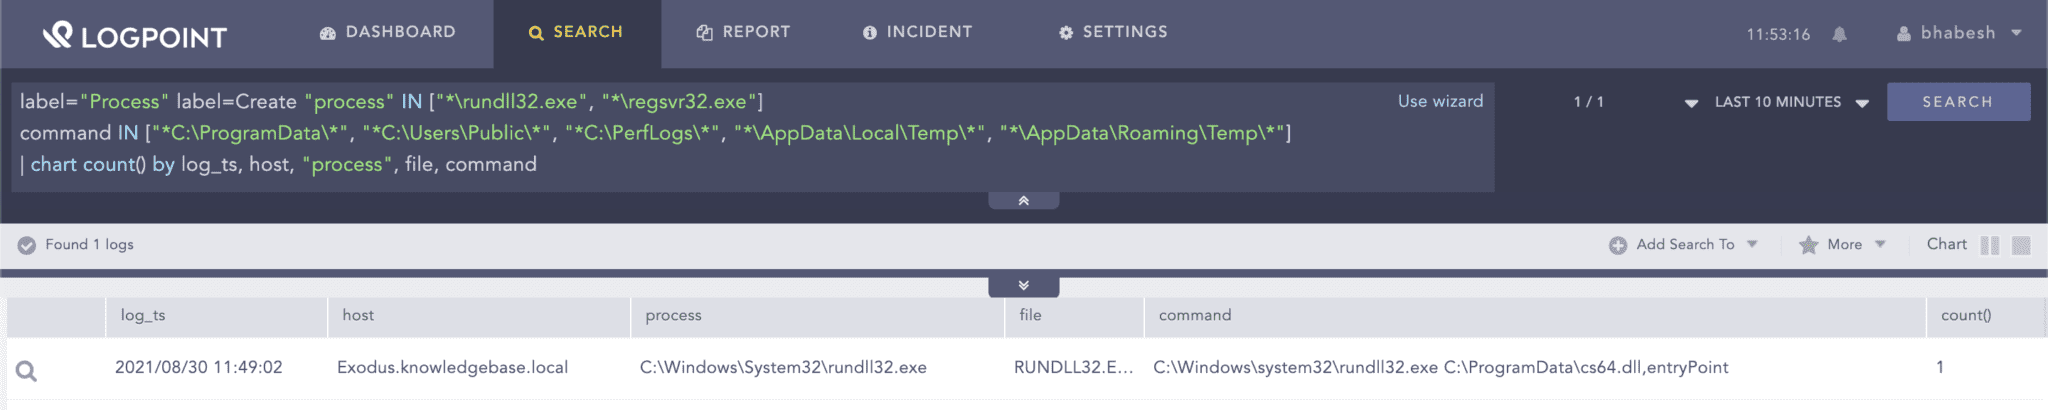Image resolution: width=2048 pixels, height=410 pixels.
Task: Open the notifications bell
Action: tap(1839, 34)
